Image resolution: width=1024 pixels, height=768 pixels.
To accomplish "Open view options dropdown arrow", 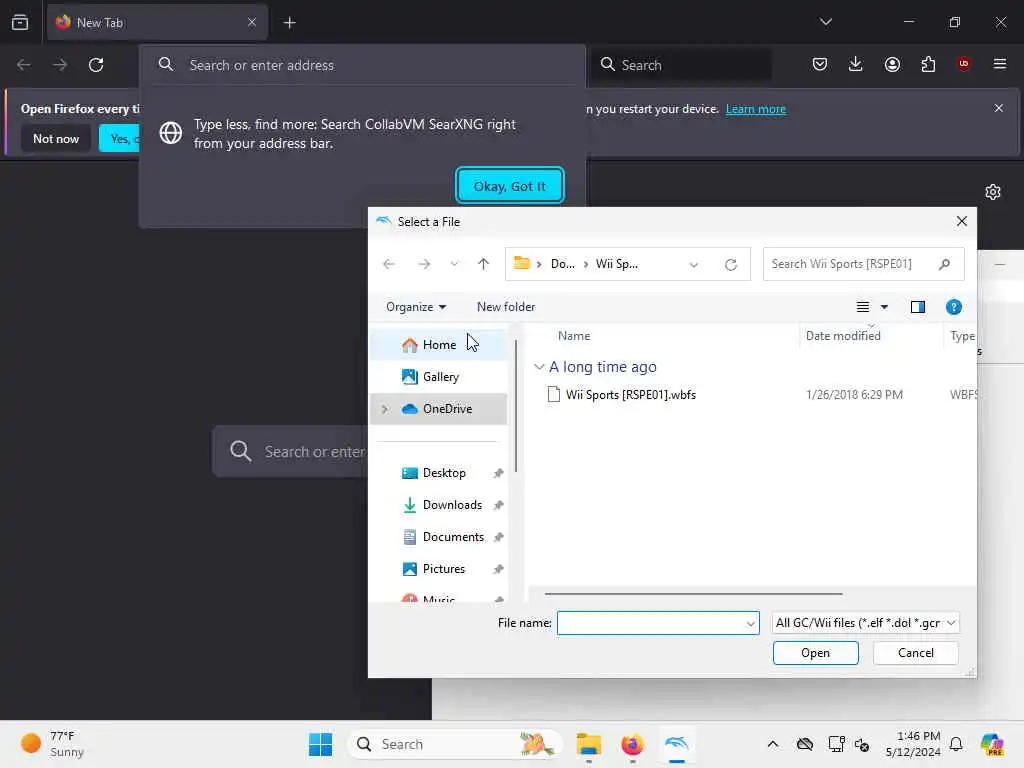I will 884,307.
